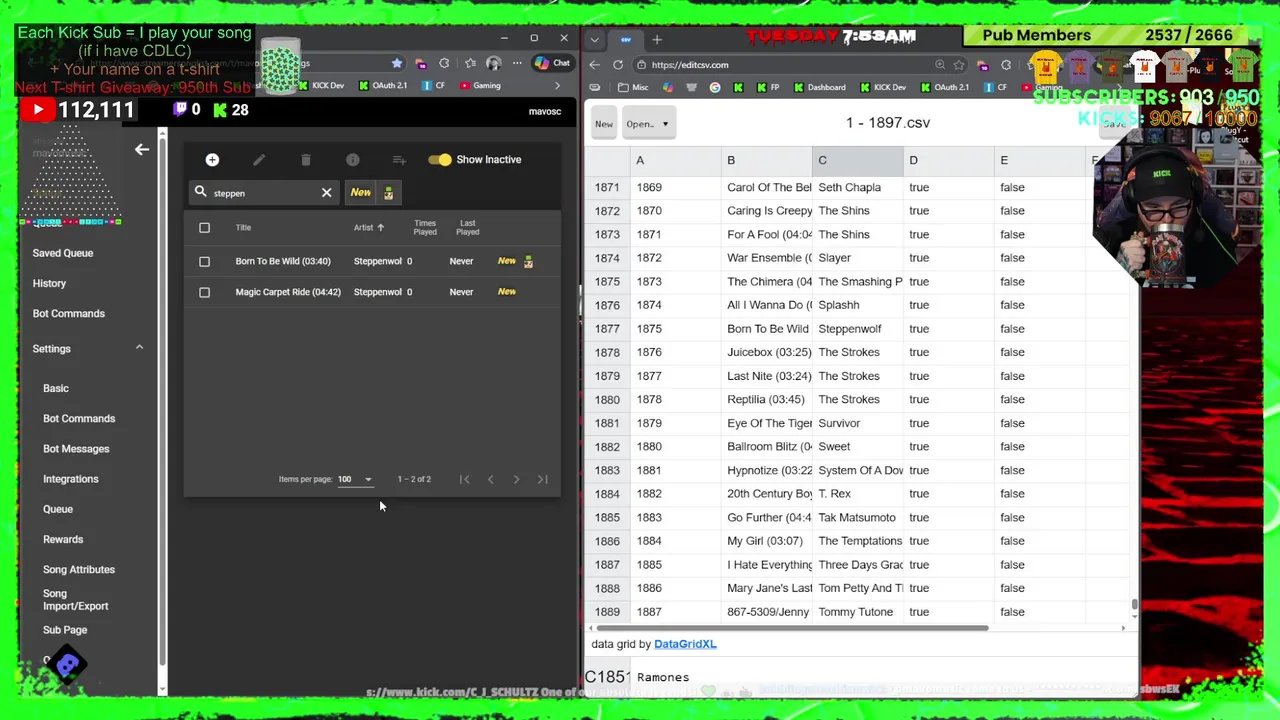Select column C header in spreadsheet
This screenshot has height=720, width=1280.
point(857,160)
